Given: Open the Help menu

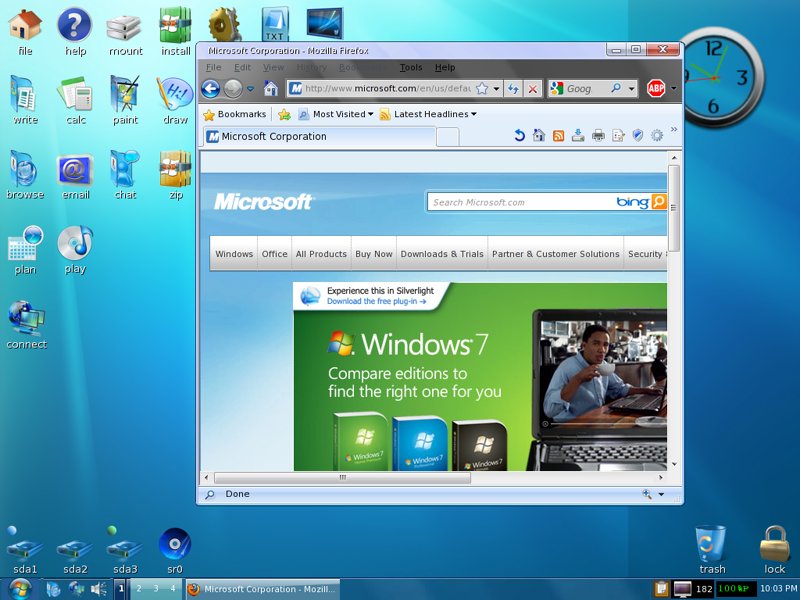Looking at the screenshot, I should click(445, 67).
